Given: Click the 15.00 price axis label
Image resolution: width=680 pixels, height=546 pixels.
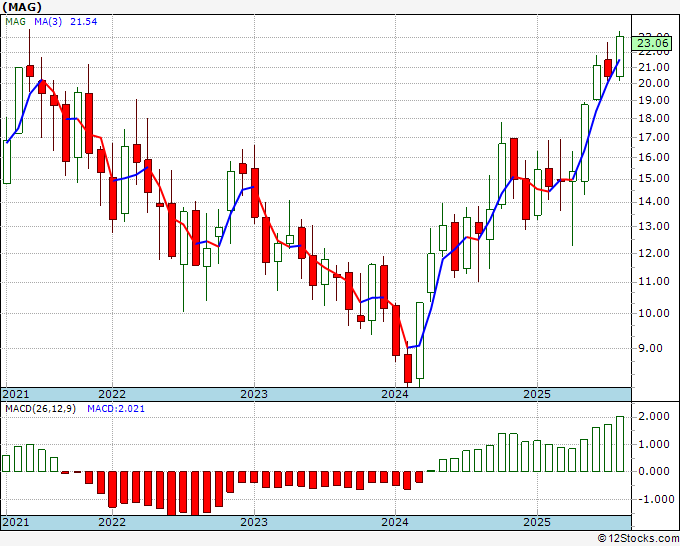Looking at the screenshot, I should [x=654, y=178].
